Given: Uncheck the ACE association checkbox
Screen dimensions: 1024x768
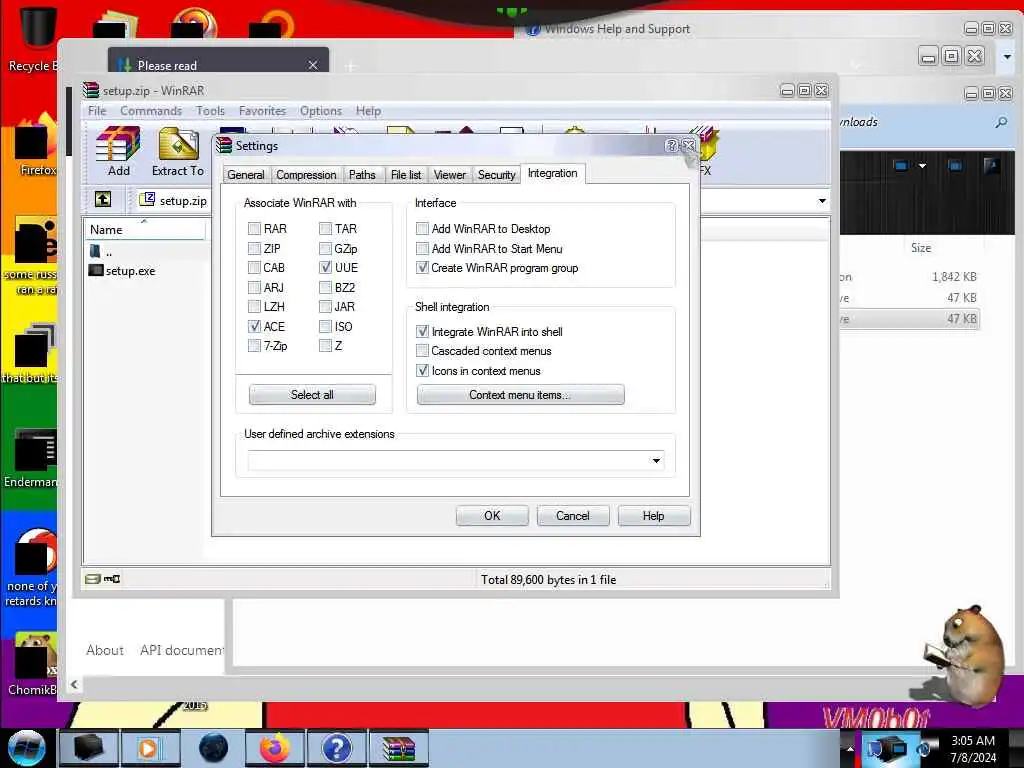Looking at the screenshot, I should pos(254,326).
